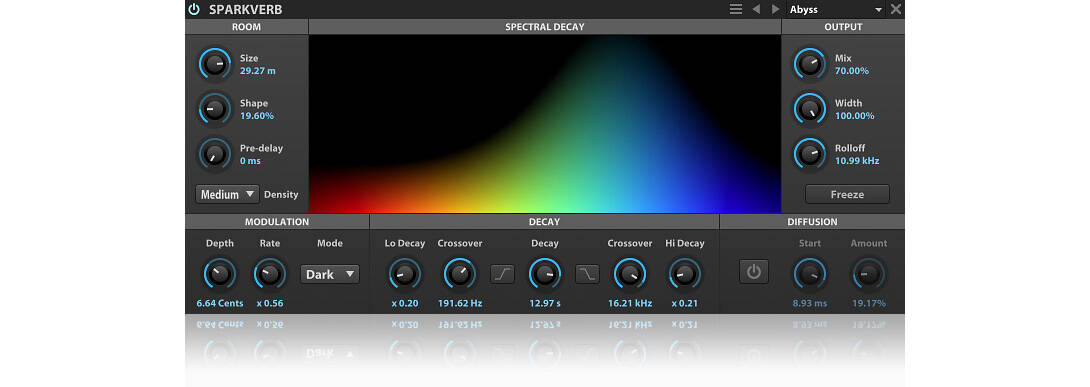Toggle the SPARKVERB plugin power icon

pos(194,10)
